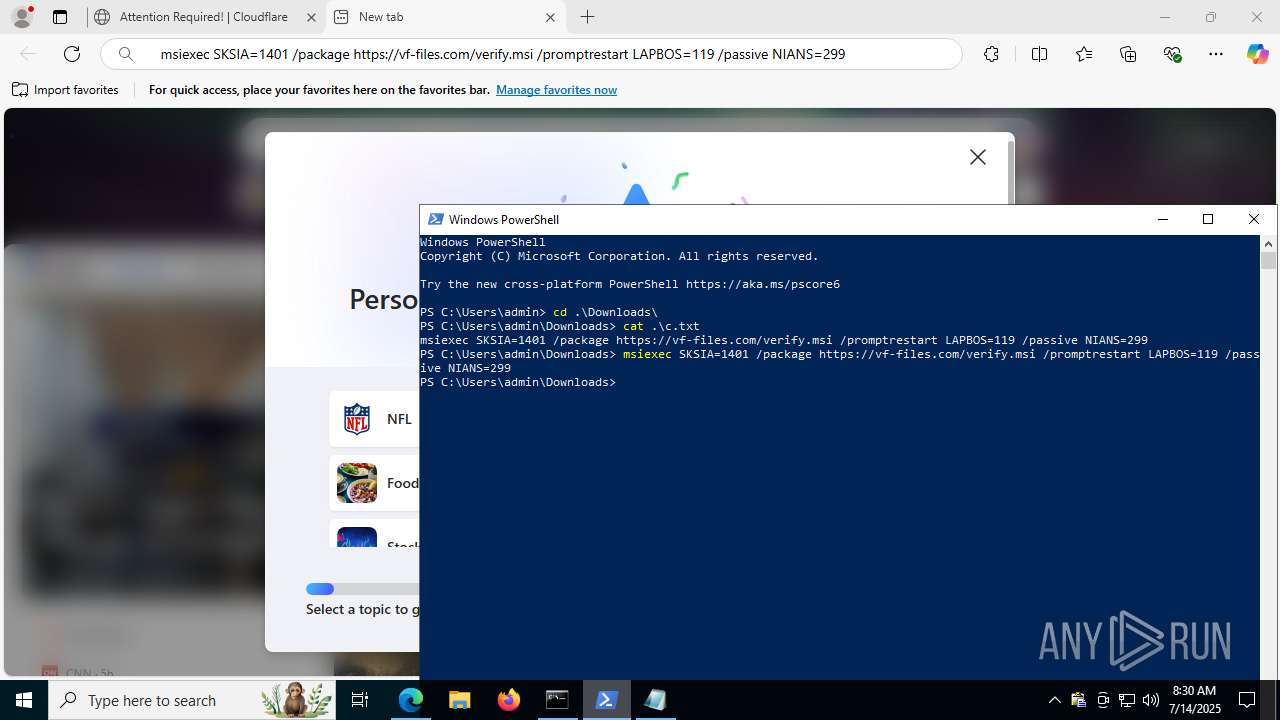Open Microsoft Edge from taskbar

(x=411, y=700)
